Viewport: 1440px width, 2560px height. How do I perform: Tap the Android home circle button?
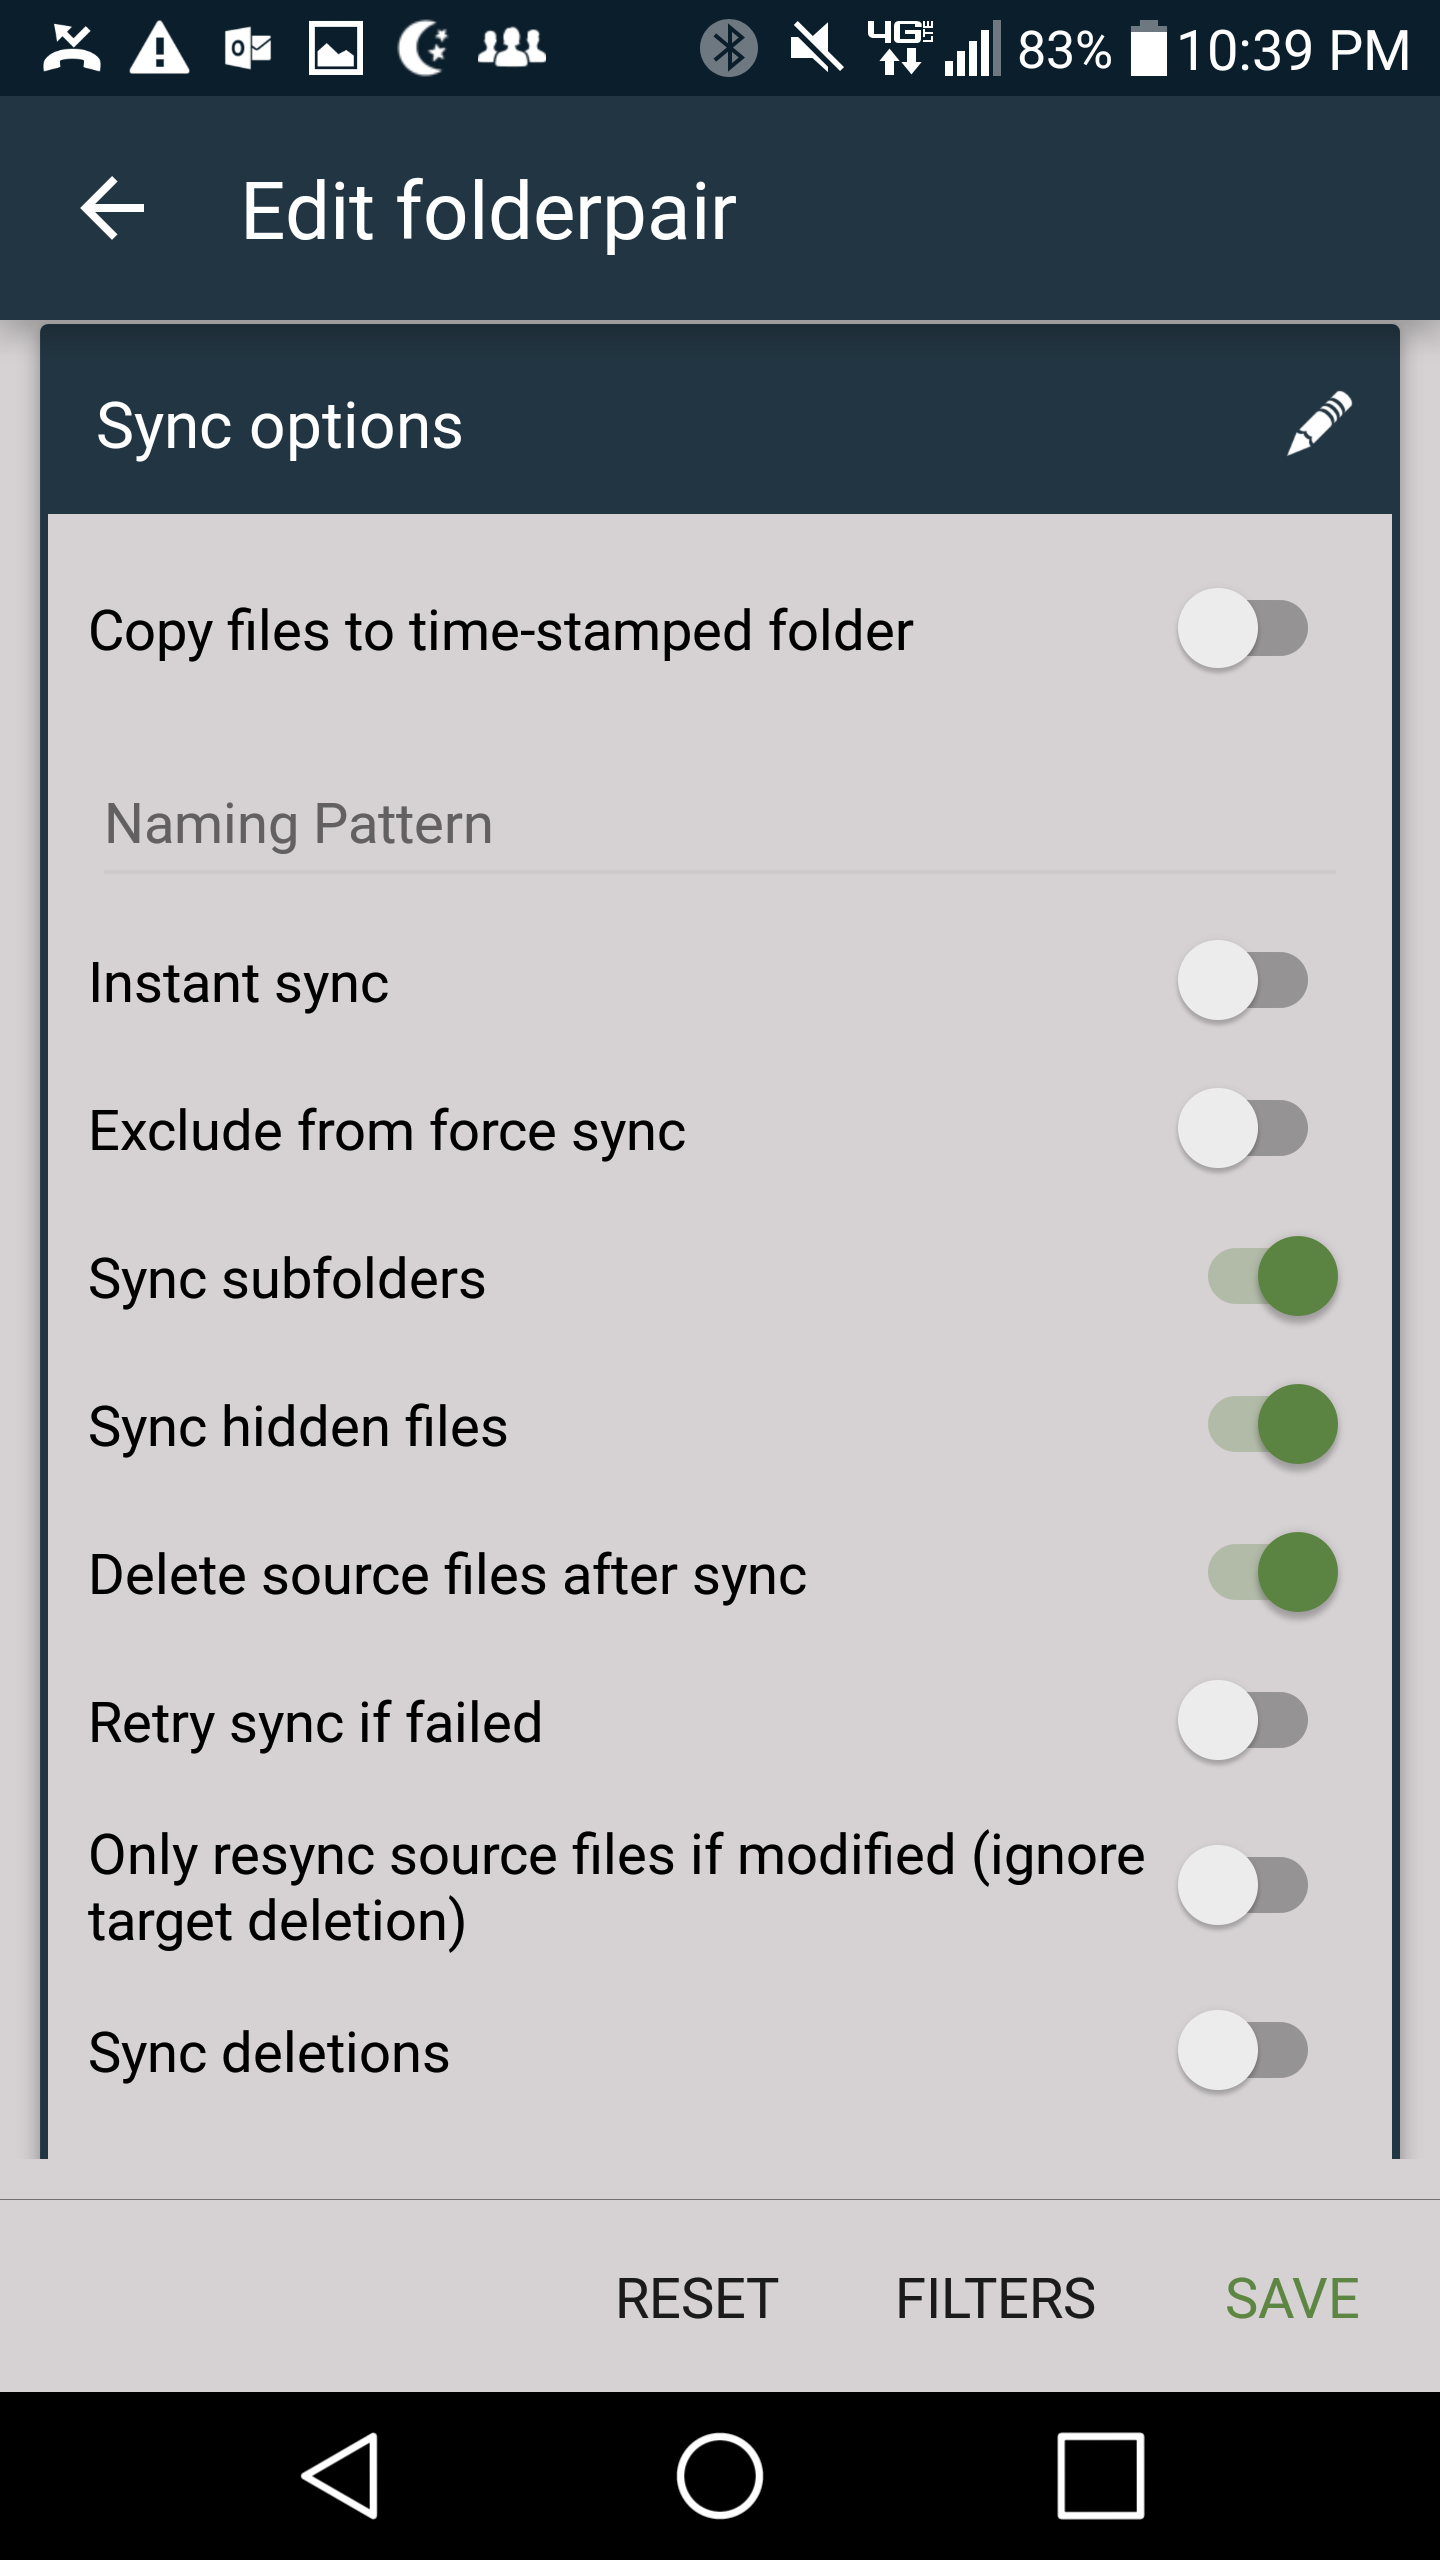pyautogui.click(x=720, y=2476)
